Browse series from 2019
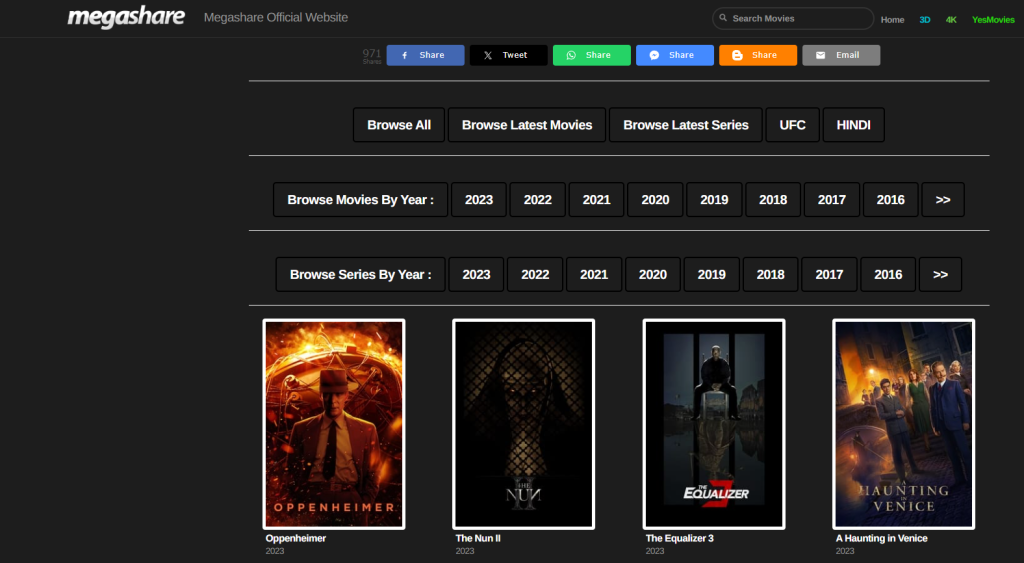The height and width of the screenshot is (563, 1024). pyautogui.click(x=711, y=274)
